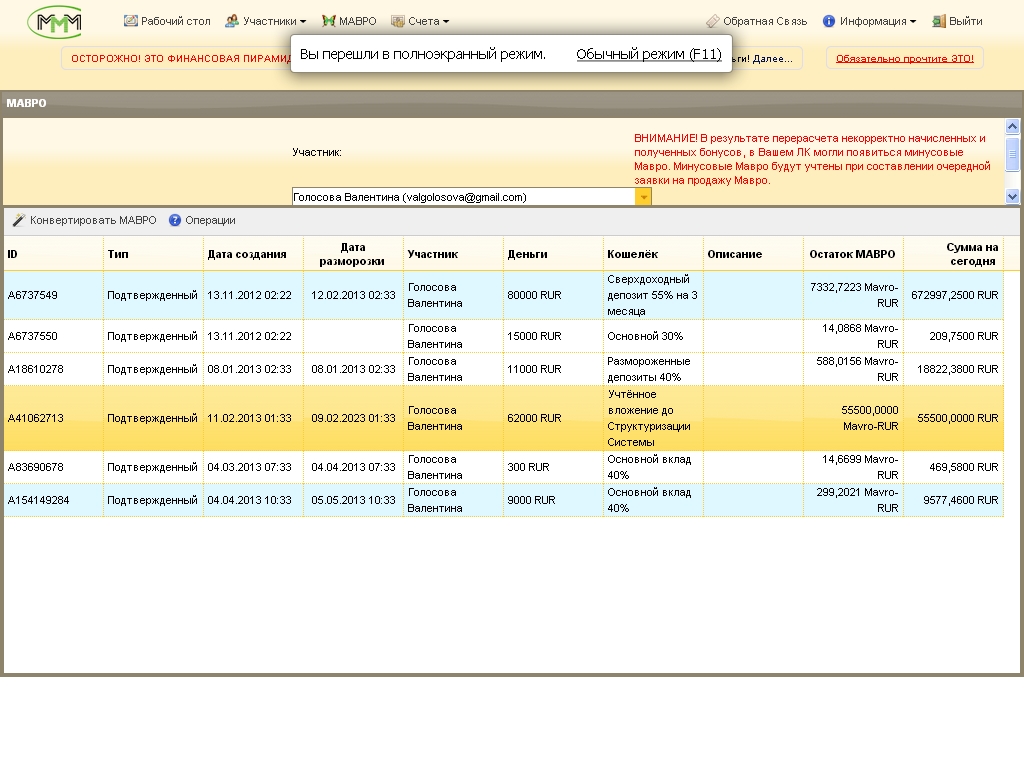
Task: Open Обязательно прочтите ЭТО link
Action: (904, 58)
